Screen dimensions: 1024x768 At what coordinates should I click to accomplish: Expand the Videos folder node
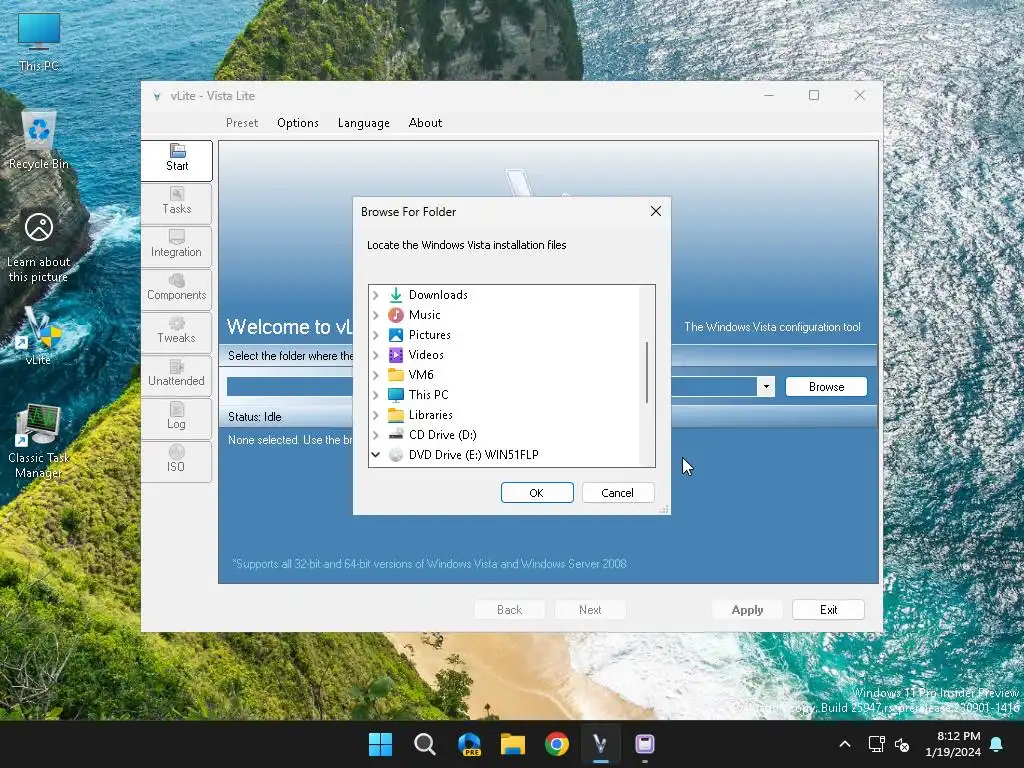pyautogui.click(x=376, y=355)
